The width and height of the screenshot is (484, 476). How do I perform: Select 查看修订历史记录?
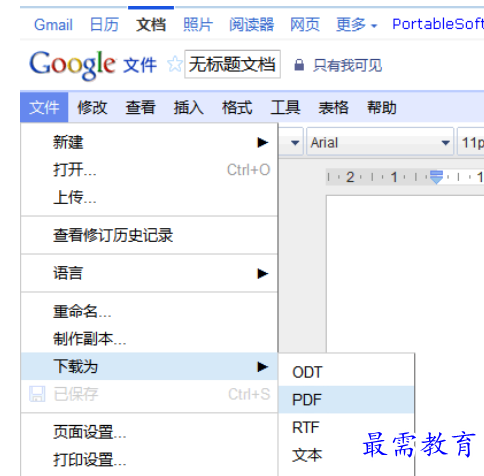tap(149, 235)
